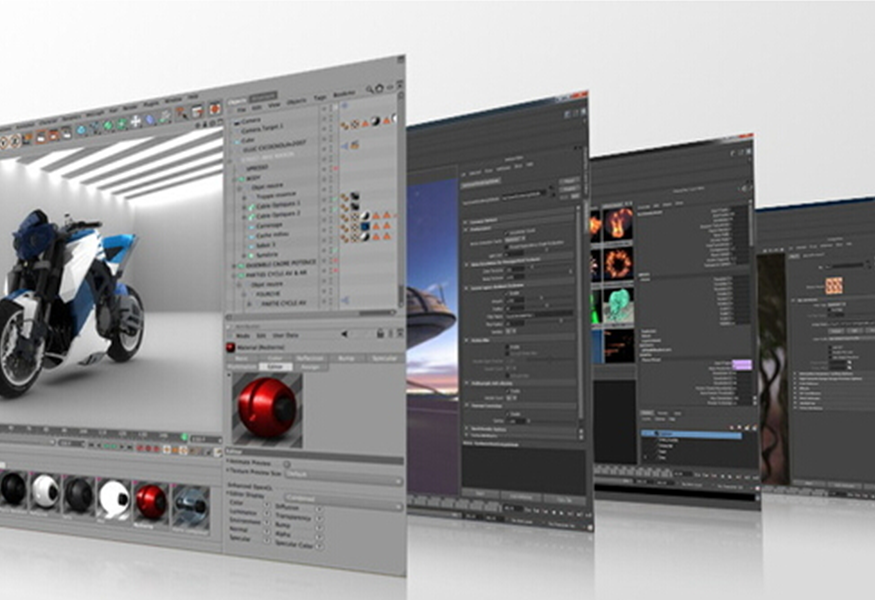The image size is (875, 600).
Task: Toggle the Alpha checkbox
Action: click(319, 535)
